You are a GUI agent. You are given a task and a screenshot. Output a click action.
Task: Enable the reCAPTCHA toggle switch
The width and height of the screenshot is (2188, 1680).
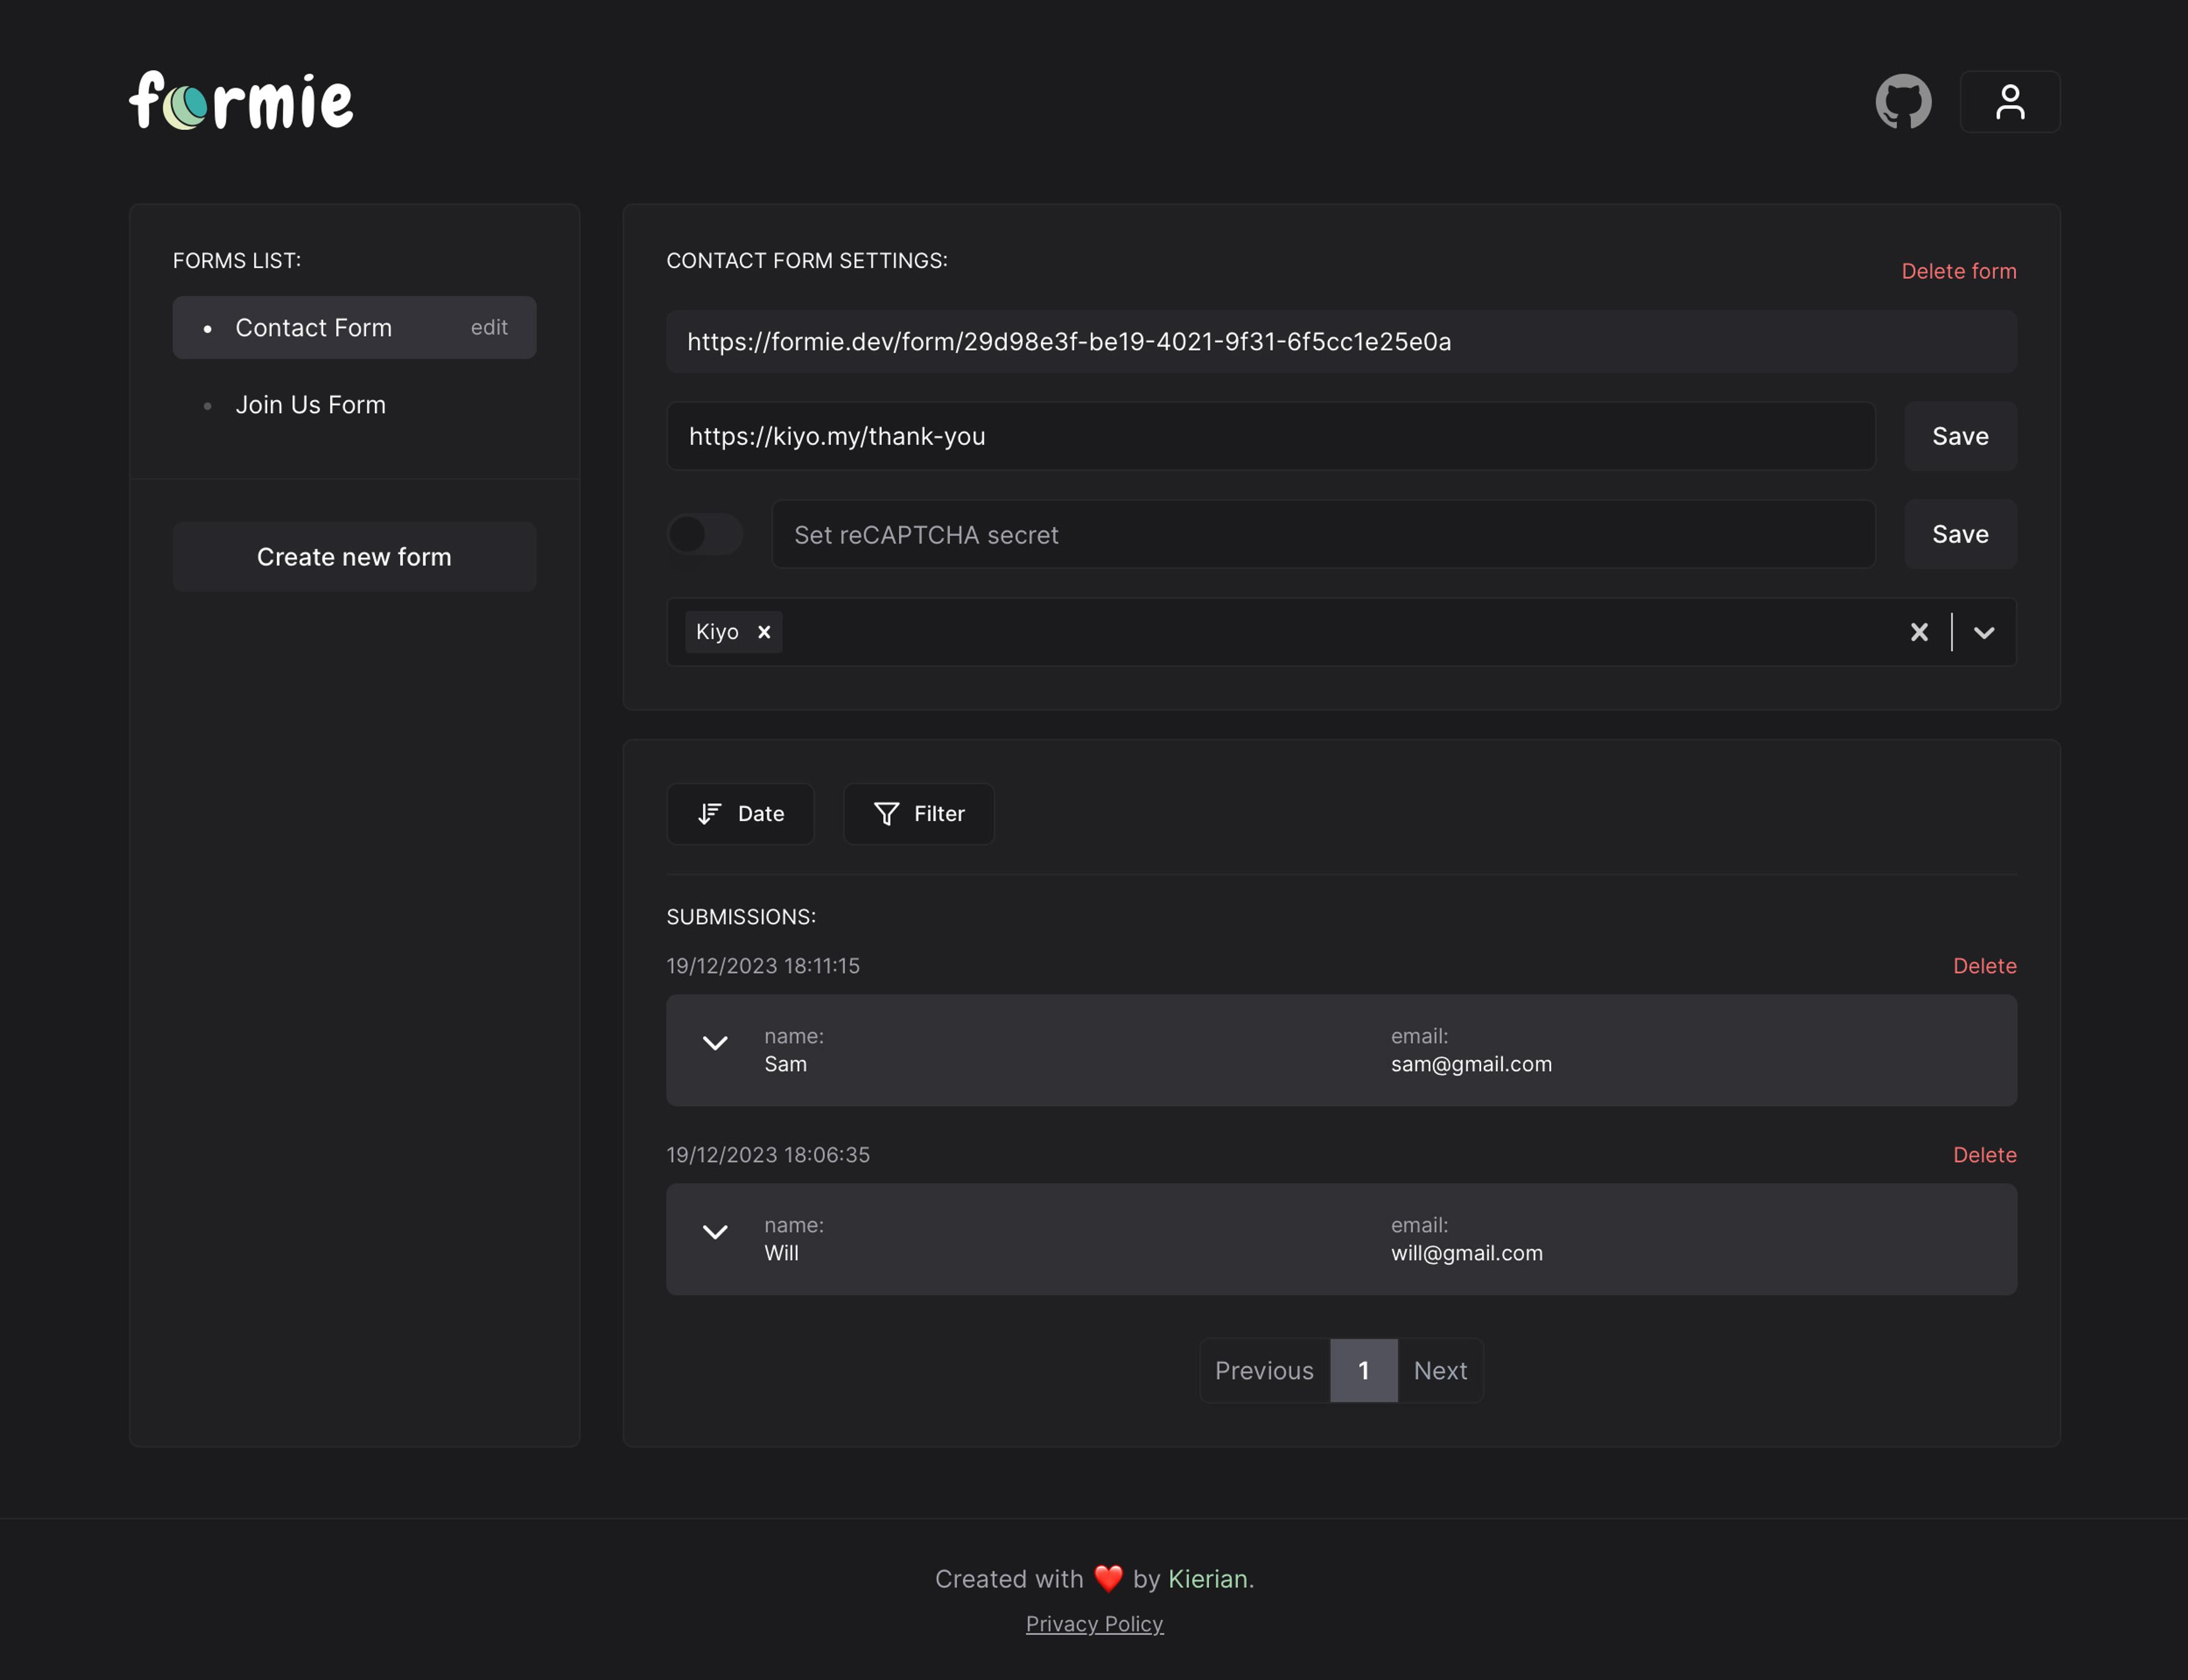click(704, 534)
